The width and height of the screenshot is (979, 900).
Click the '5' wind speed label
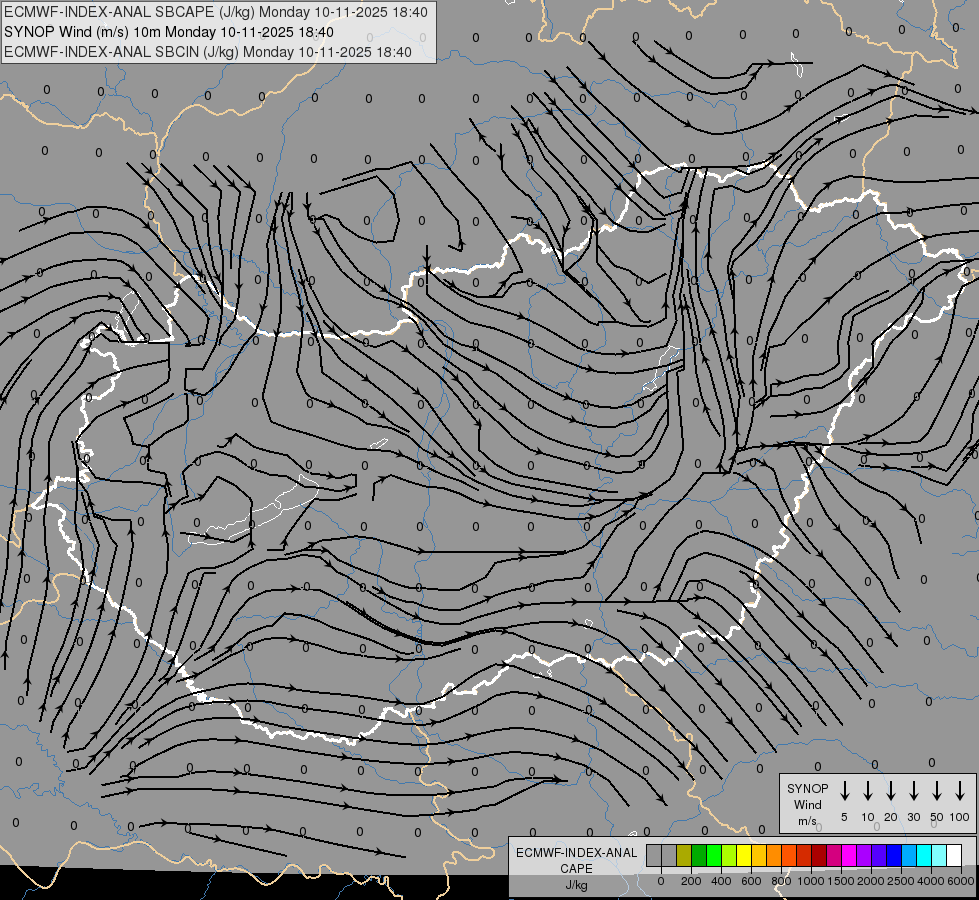tap(844, 817)
